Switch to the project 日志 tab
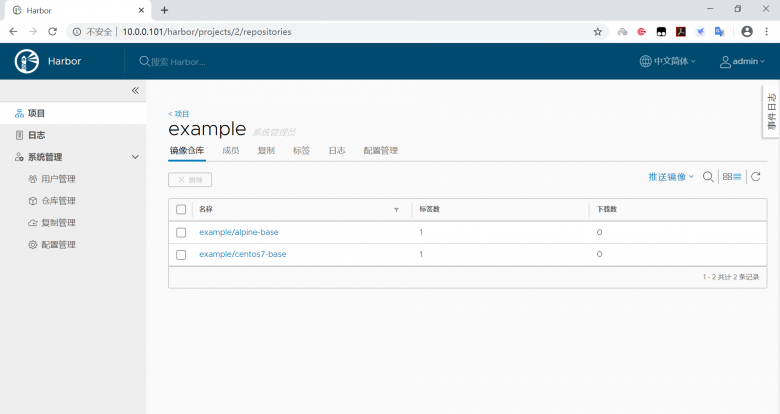The height and width of the screenshot is (414, 780). tap(337, 151)
